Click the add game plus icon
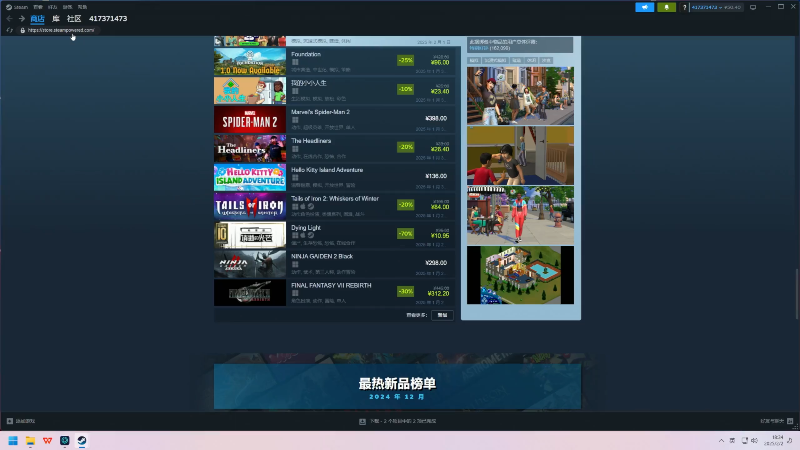The height and width of the screenshot is (450, 800). coord(10,421)
